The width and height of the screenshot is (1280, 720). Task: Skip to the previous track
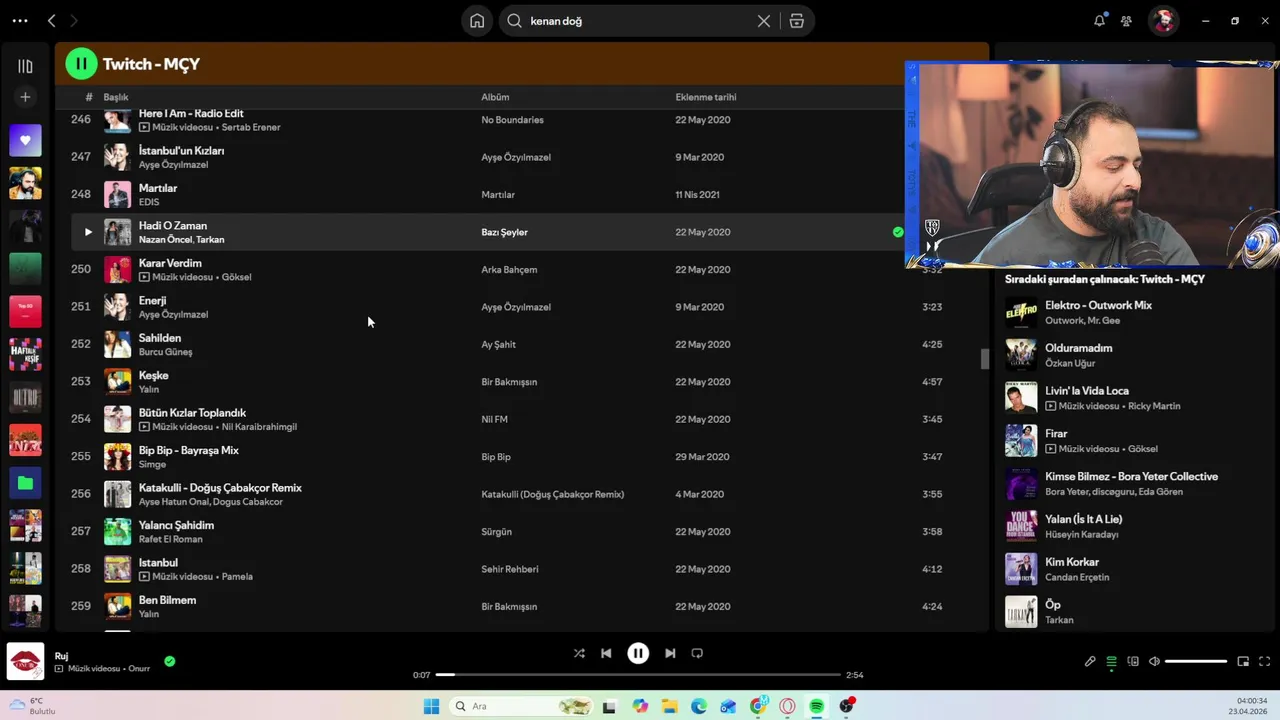[606, 653]
